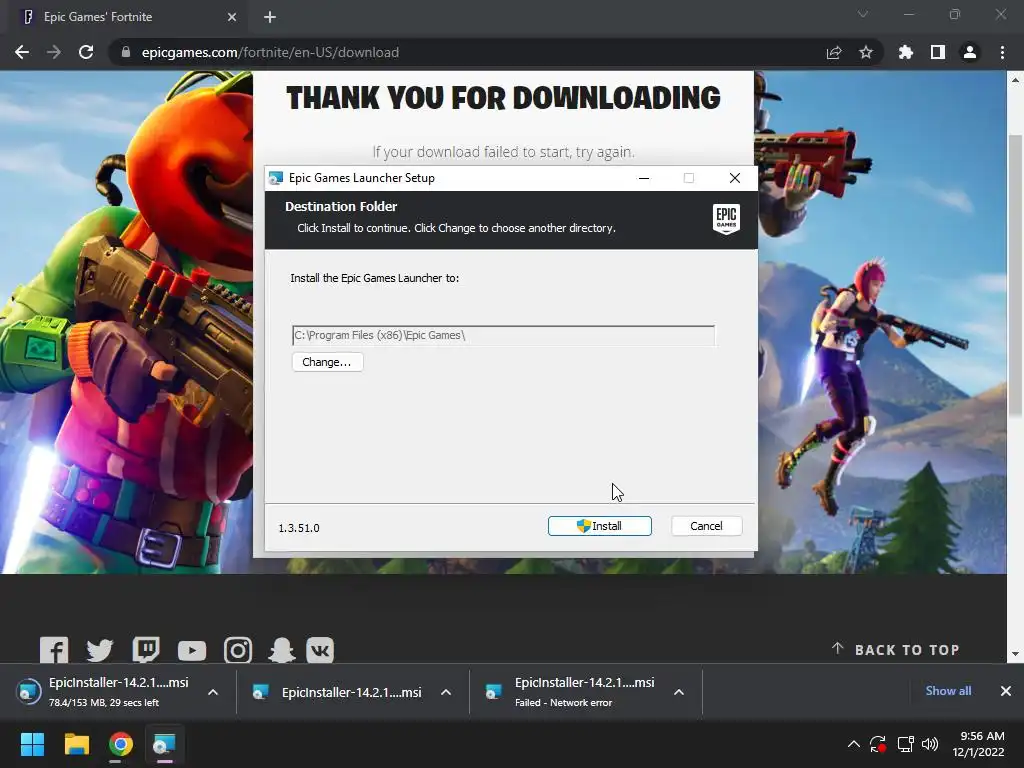Go back in Chrome browser
This screenshot has height=768, width=1024.
point(22,52)
